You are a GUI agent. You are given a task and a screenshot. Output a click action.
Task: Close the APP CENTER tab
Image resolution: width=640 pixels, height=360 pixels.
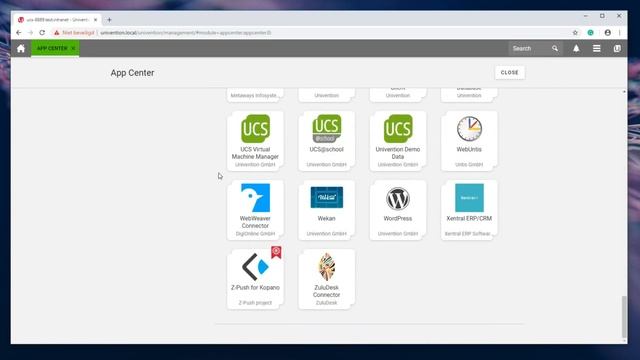(x=73, y=49)
